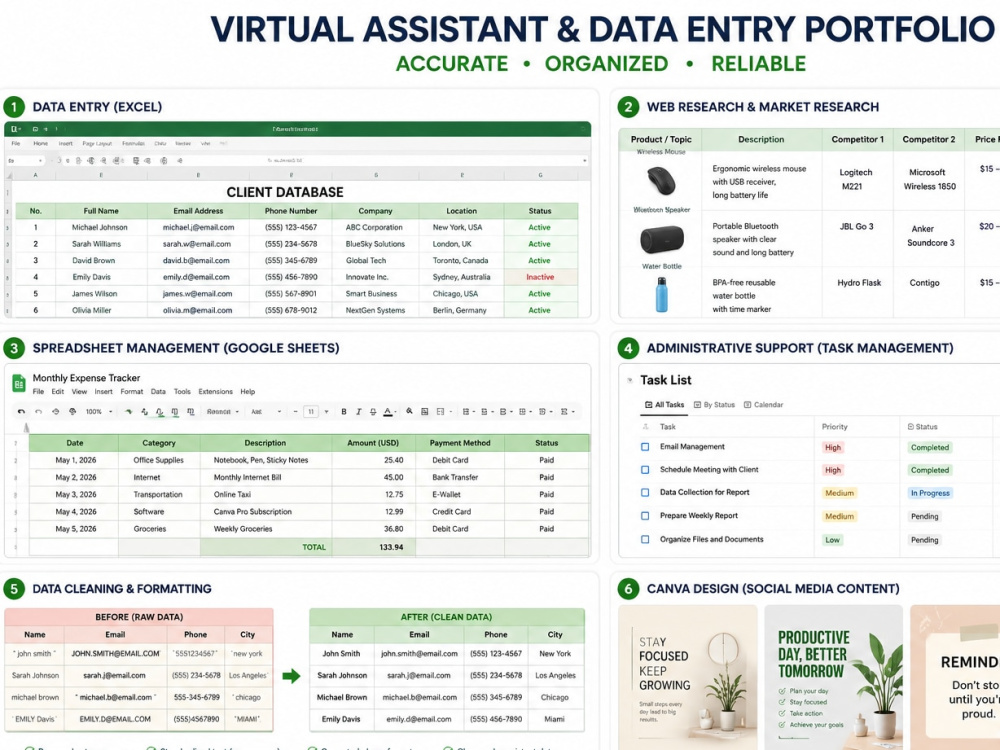Click the Pending badge for Prepare Weekly Report
The width and height of the screenshot is (1000, 750).
924,516
